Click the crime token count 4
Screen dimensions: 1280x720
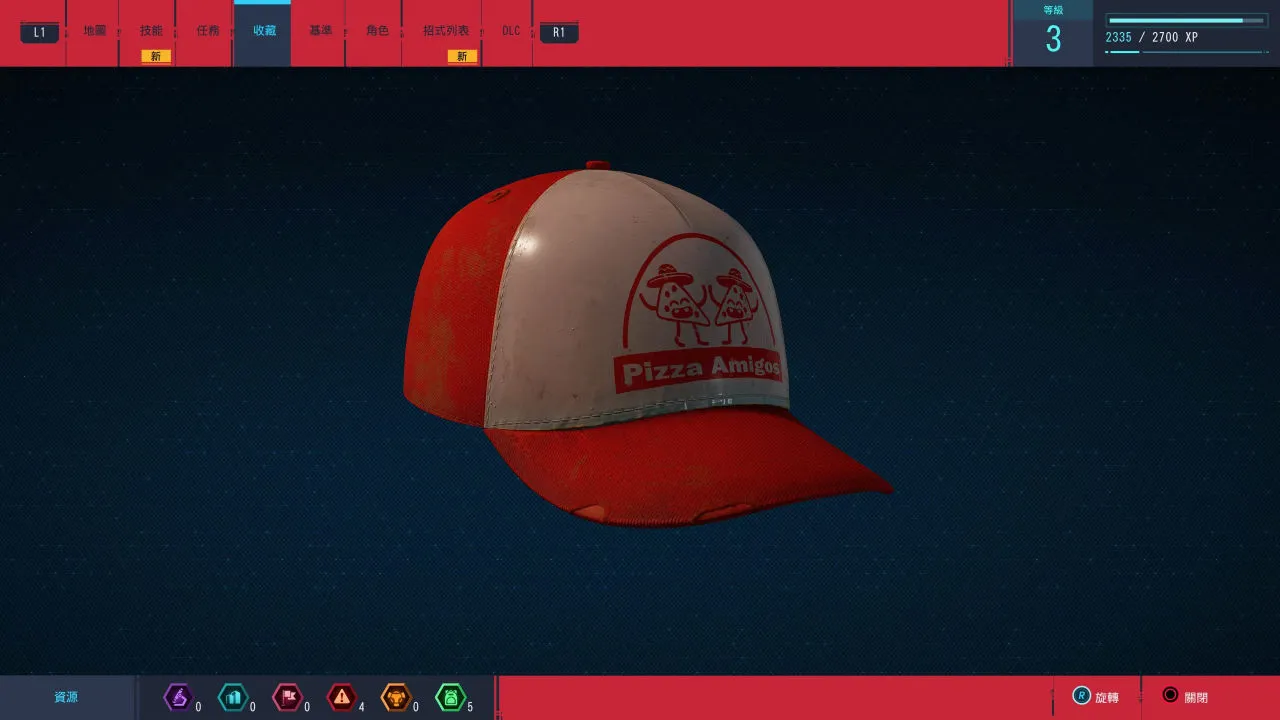click(x=361, y=707)
